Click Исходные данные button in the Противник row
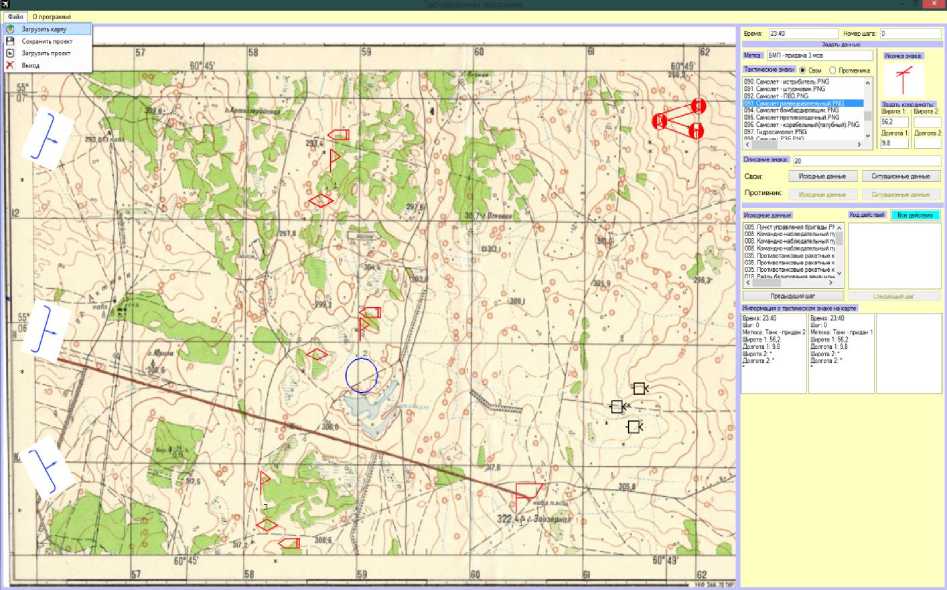The height and width of the screenshot is (590, 947). [x=823, y=195]
